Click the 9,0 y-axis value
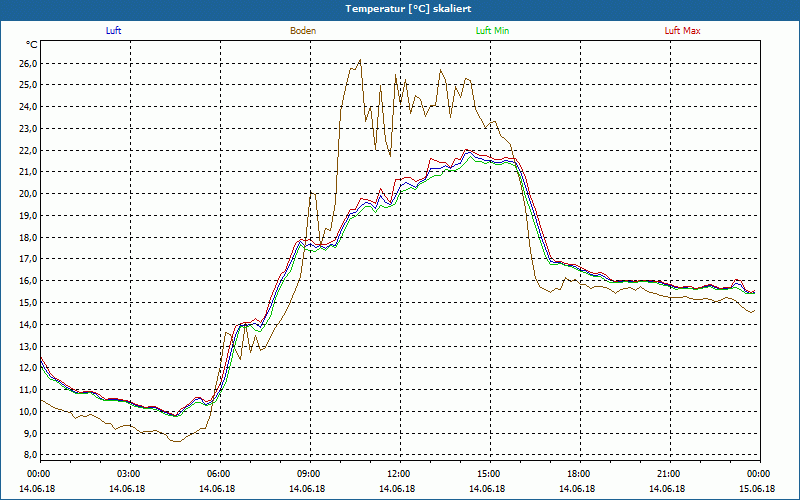This screenshot has height=500, width=800. click(x=30, y=434)
